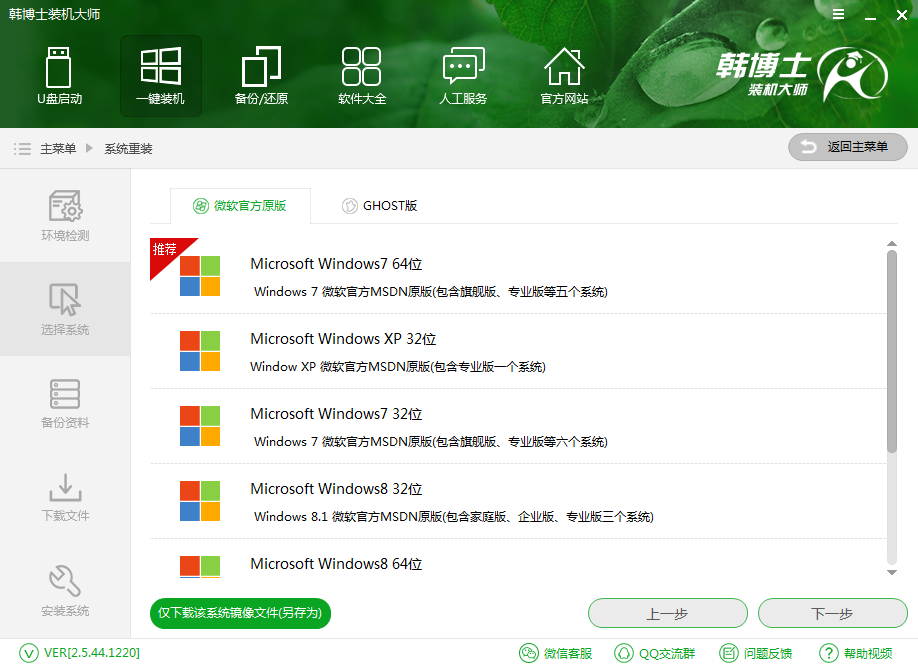
Task: Click the system list vertical scrollbar thumb
Action: pos(892,351)
